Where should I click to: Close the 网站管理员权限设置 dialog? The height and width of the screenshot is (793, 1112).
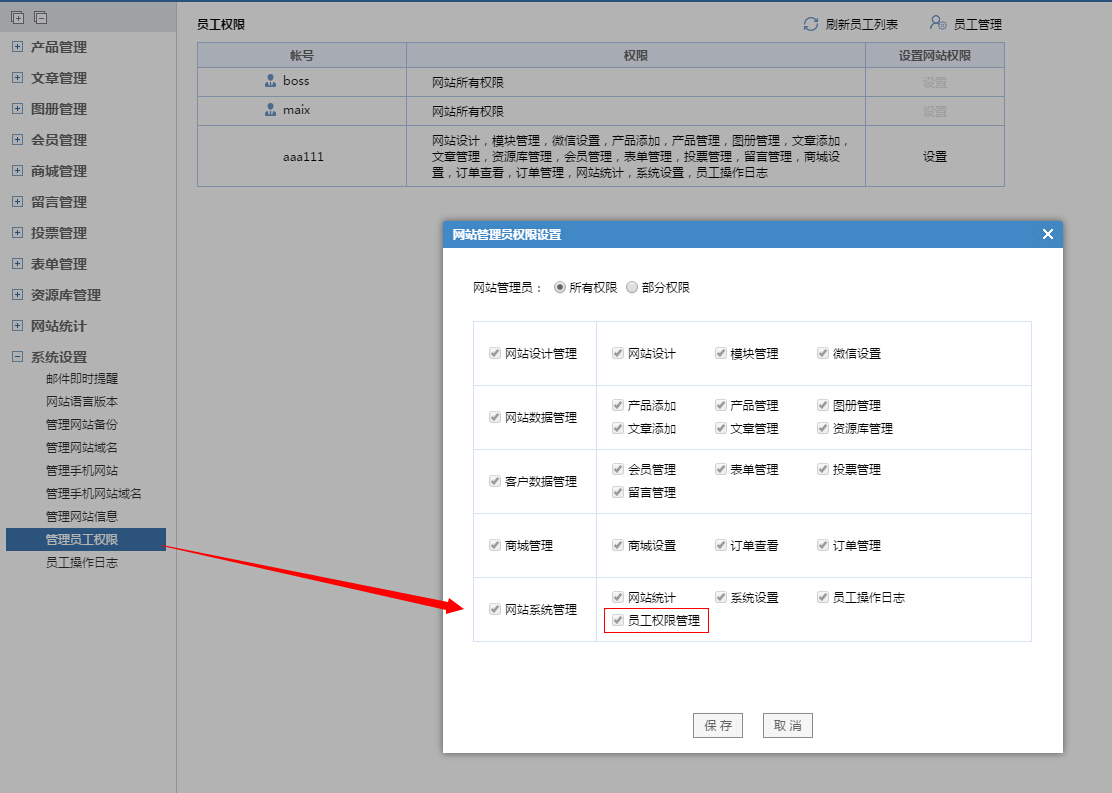click(1047, 234)
